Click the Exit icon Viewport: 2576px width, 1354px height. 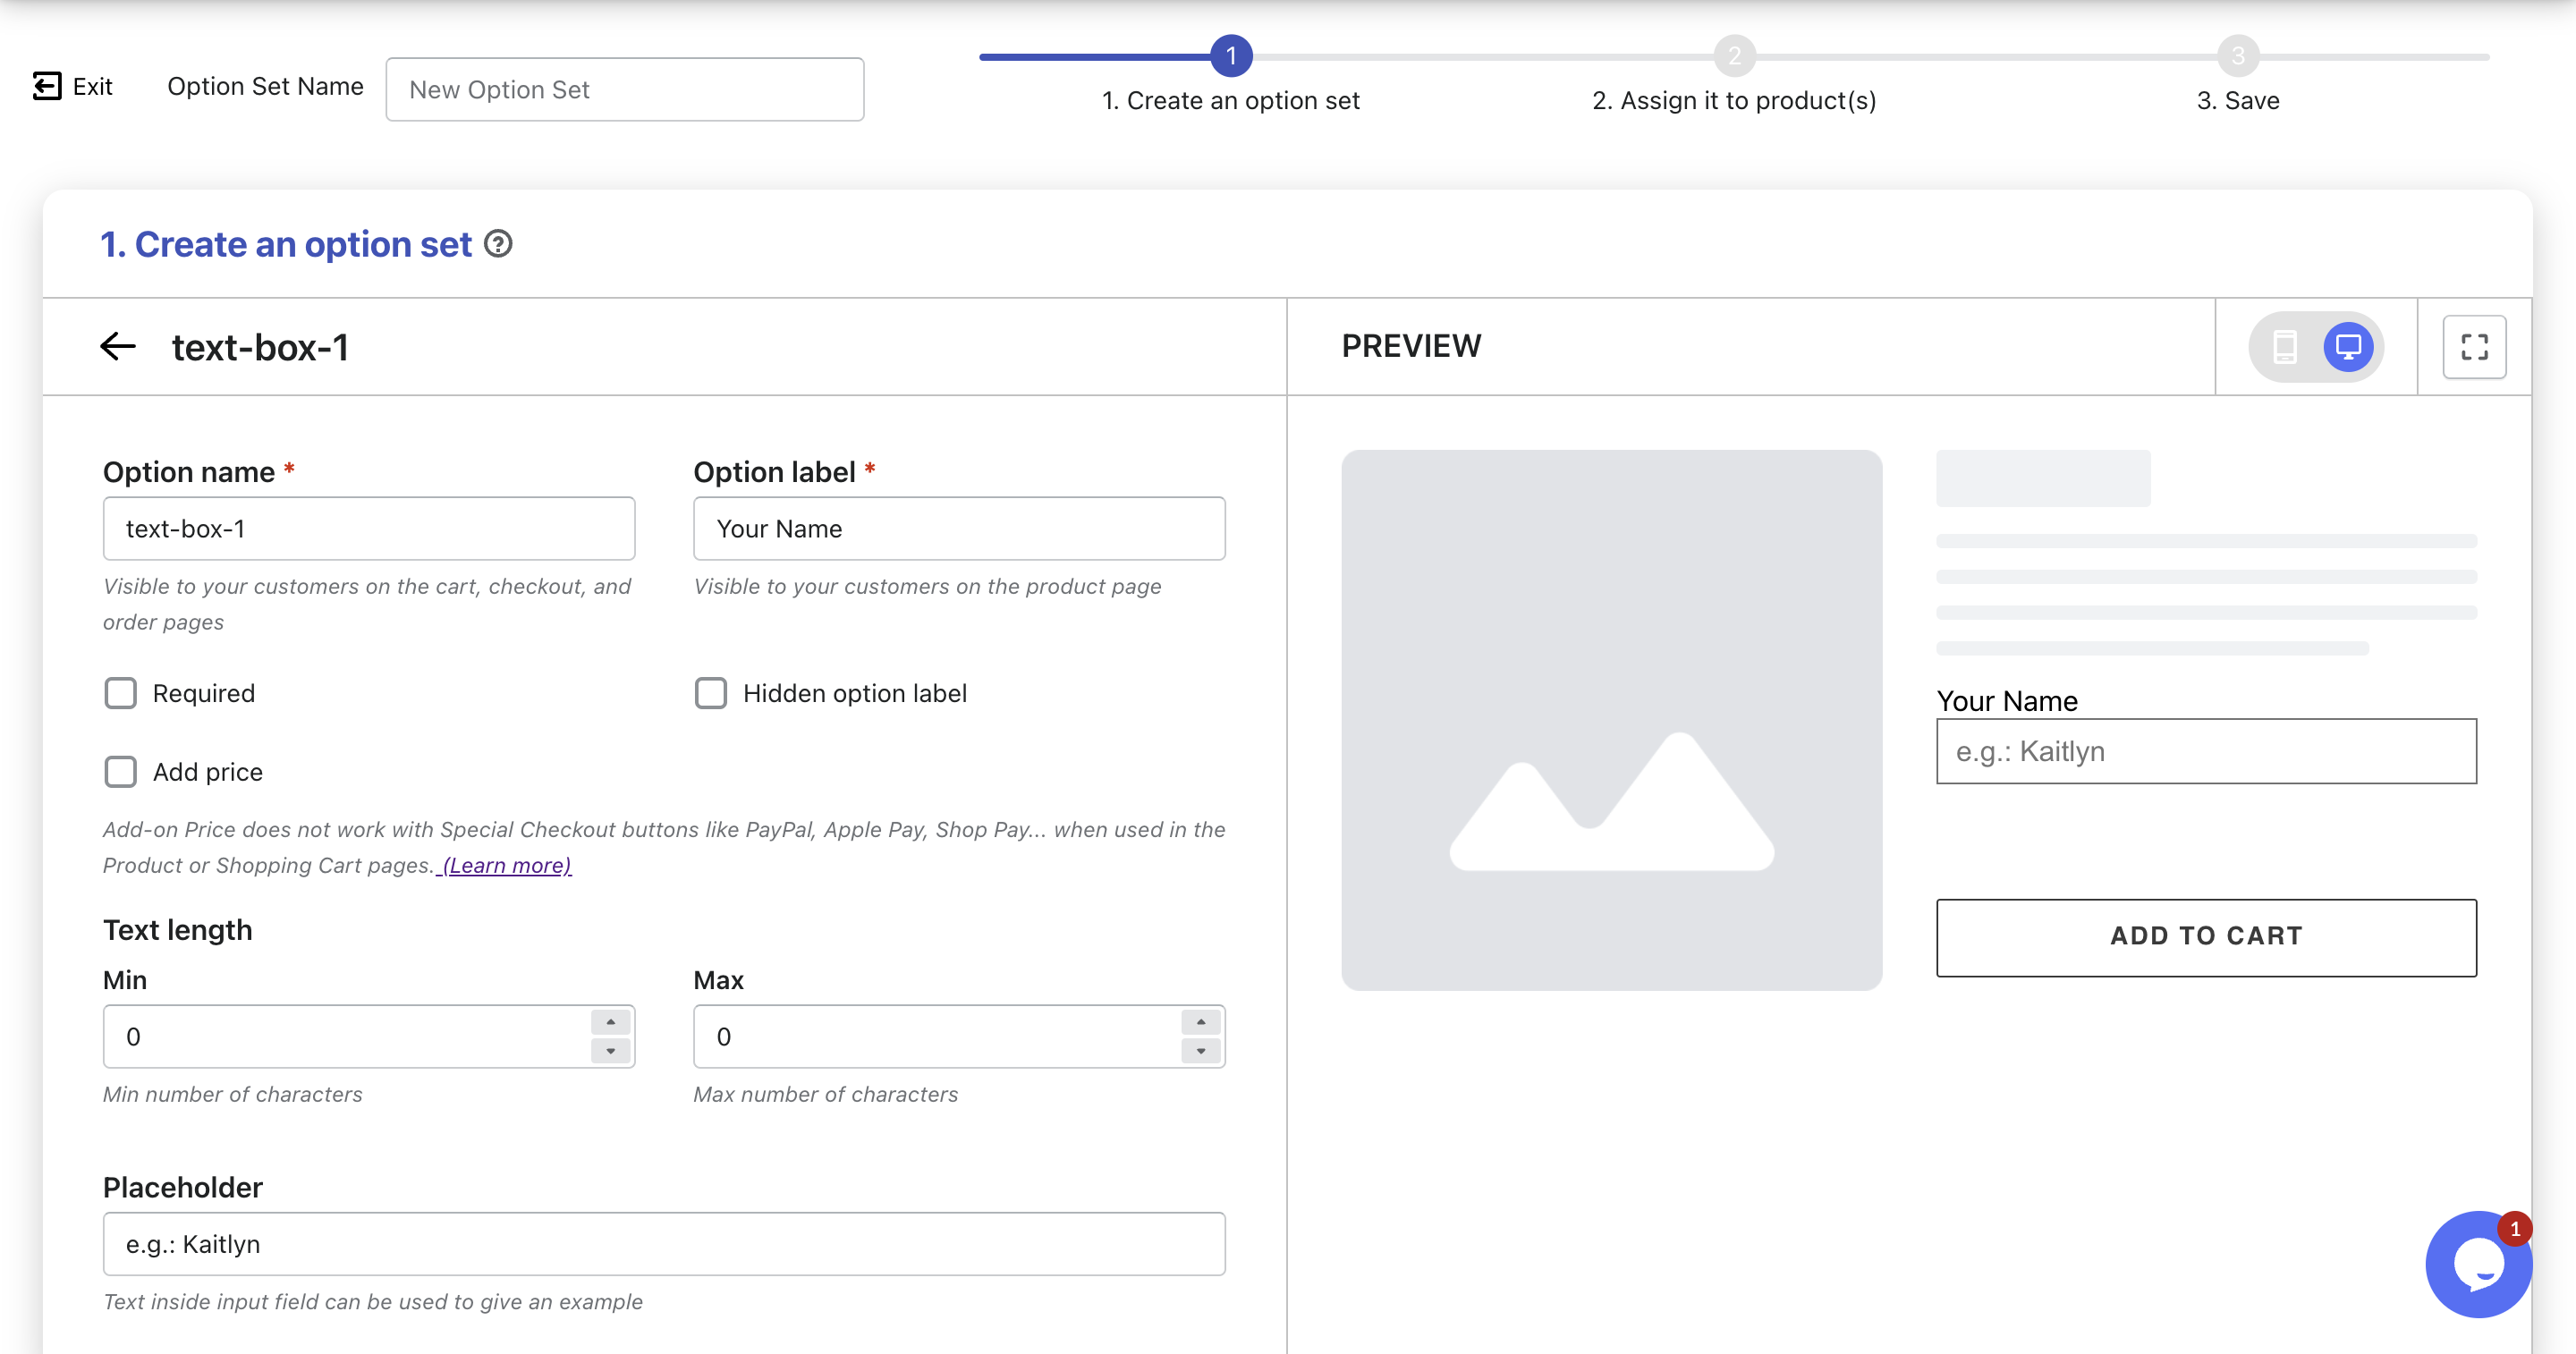tap(46, 86)
